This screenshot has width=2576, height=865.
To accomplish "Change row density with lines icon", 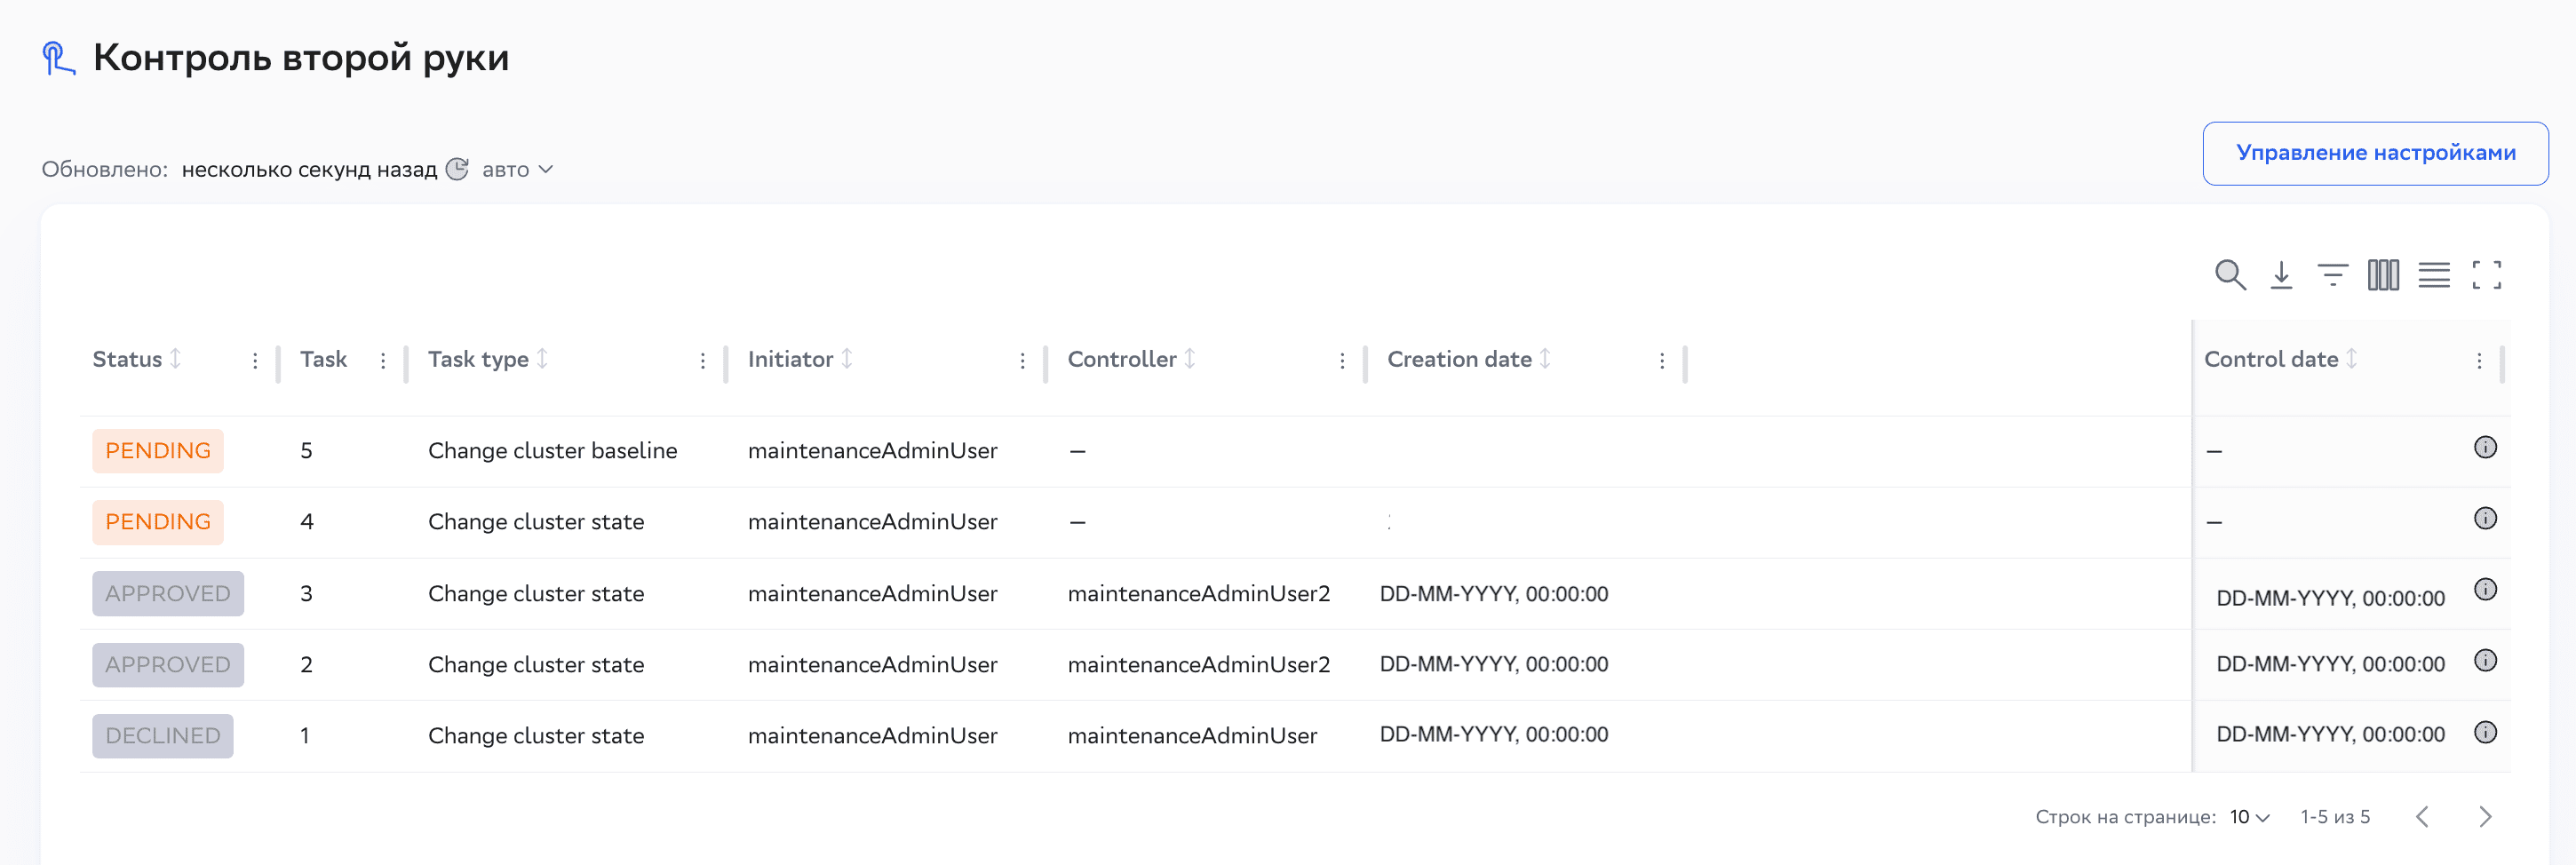I will [2434, 275].
